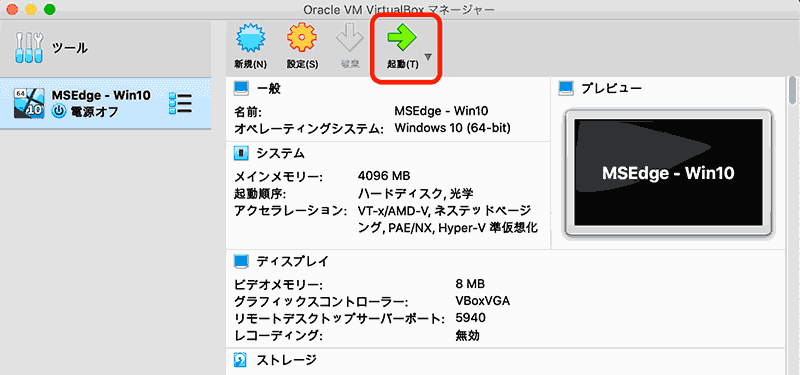Click the プレビュー section icon

click(566, 89)
